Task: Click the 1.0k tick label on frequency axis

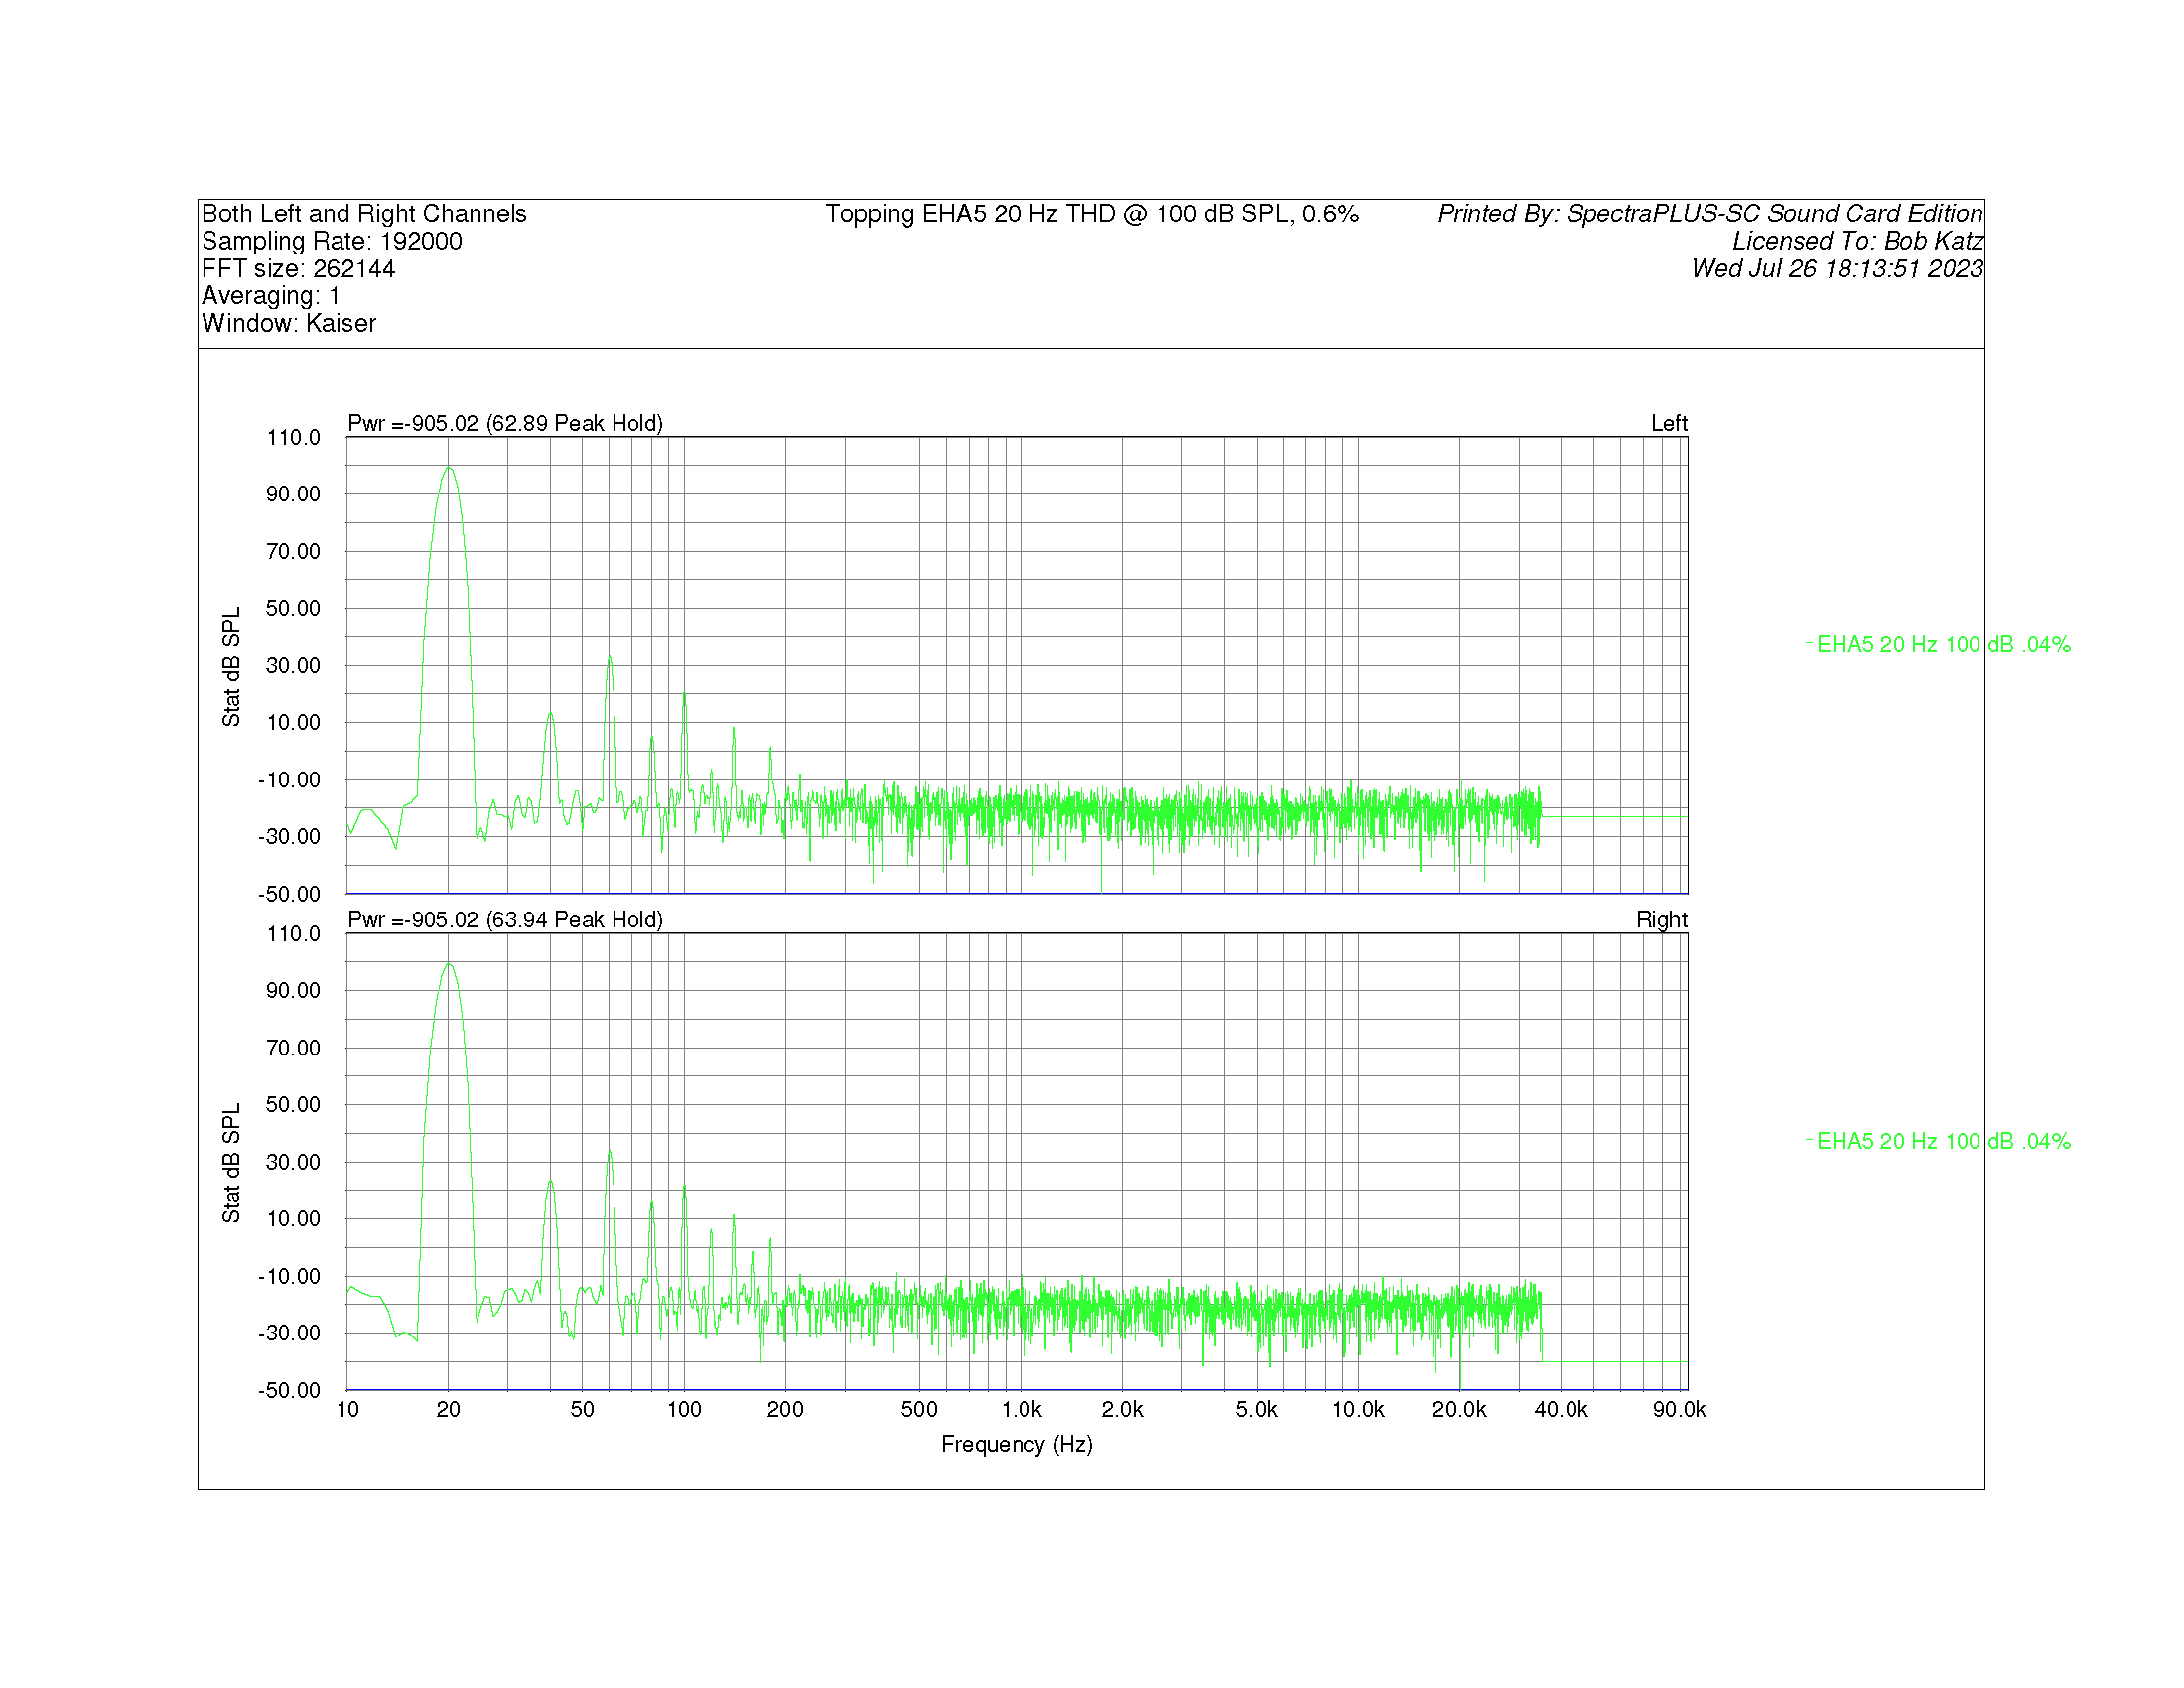Action: (1021, 1410)
